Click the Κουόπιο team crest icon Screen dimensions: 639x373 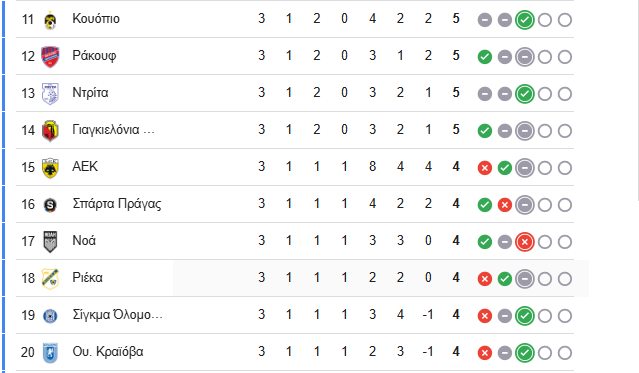(50, 20)
